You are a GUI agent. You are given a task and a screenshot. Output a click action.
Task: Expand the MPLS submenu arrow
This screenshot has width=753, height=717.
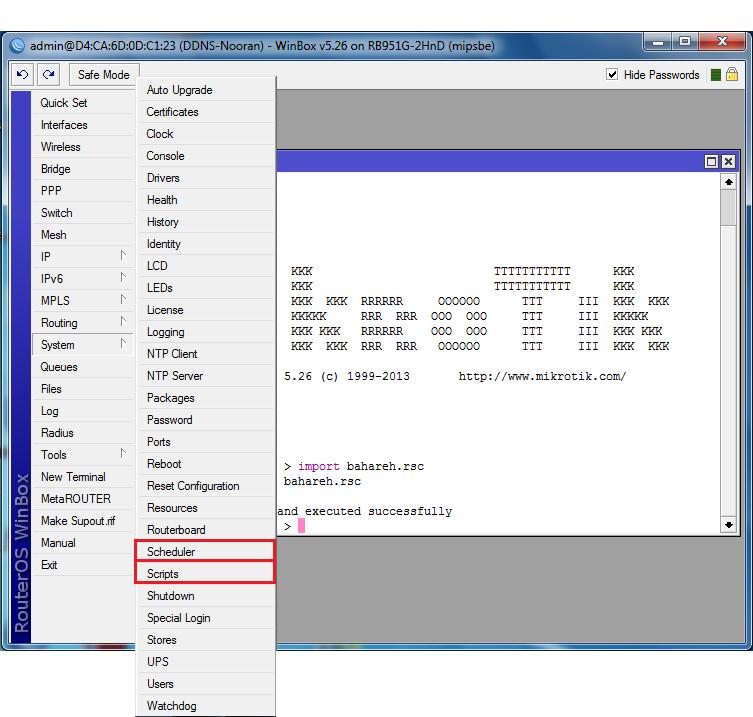[x=123, y=300]
